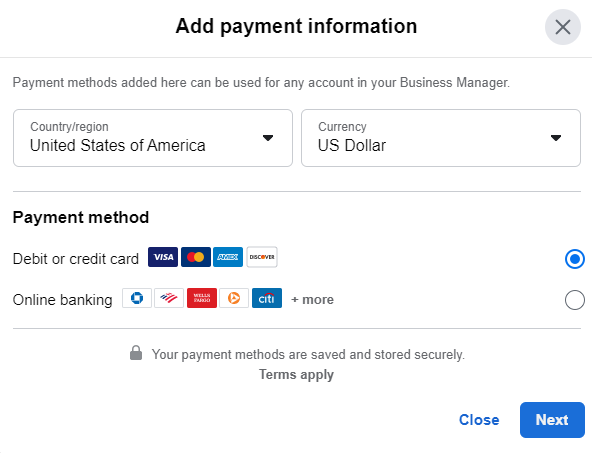This screenshot has height=453, width=592.
Task: Click the American Express logo
Action: (228, 257)
